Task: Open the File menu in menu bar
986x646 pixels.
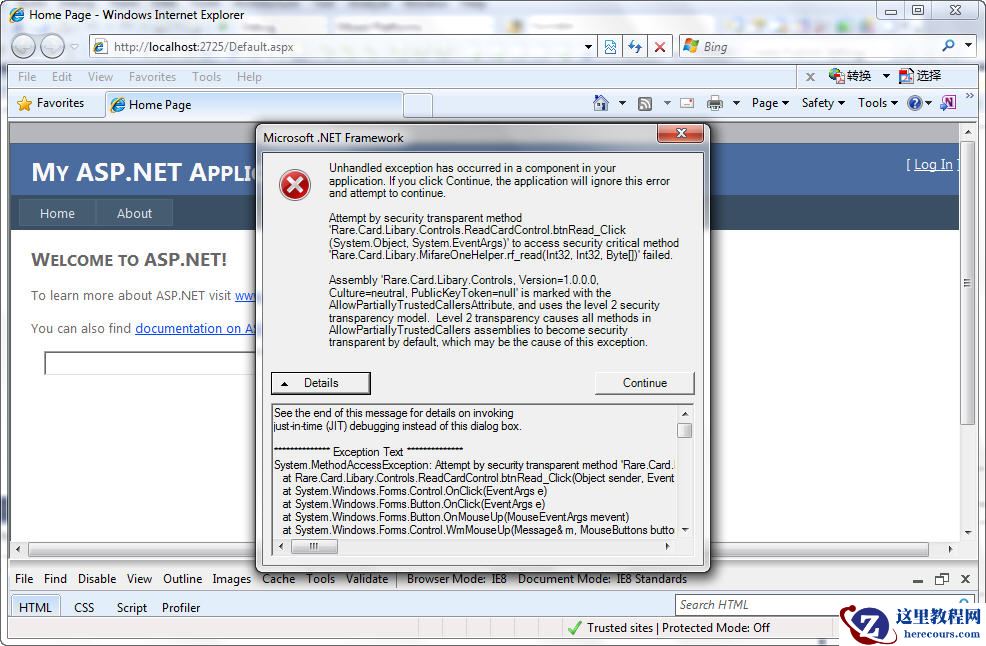Action: pos(27,77)
